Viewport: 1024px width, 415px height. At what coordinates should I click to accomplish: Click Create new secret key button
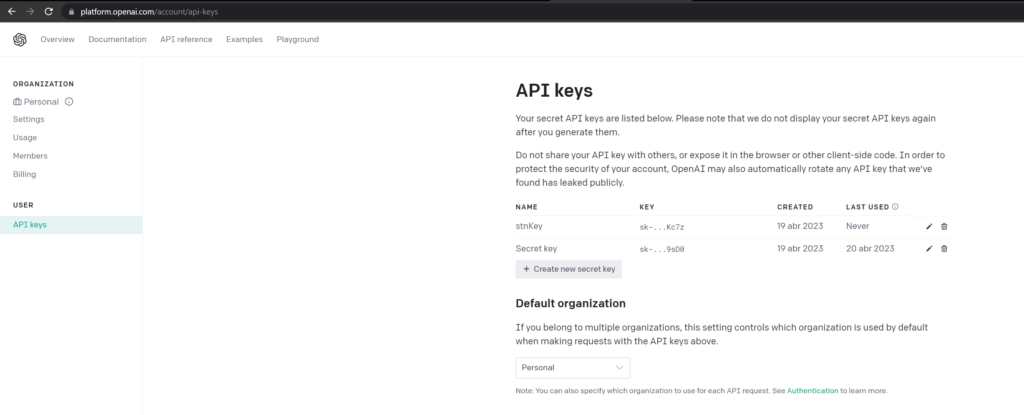[x=569, y=269]
